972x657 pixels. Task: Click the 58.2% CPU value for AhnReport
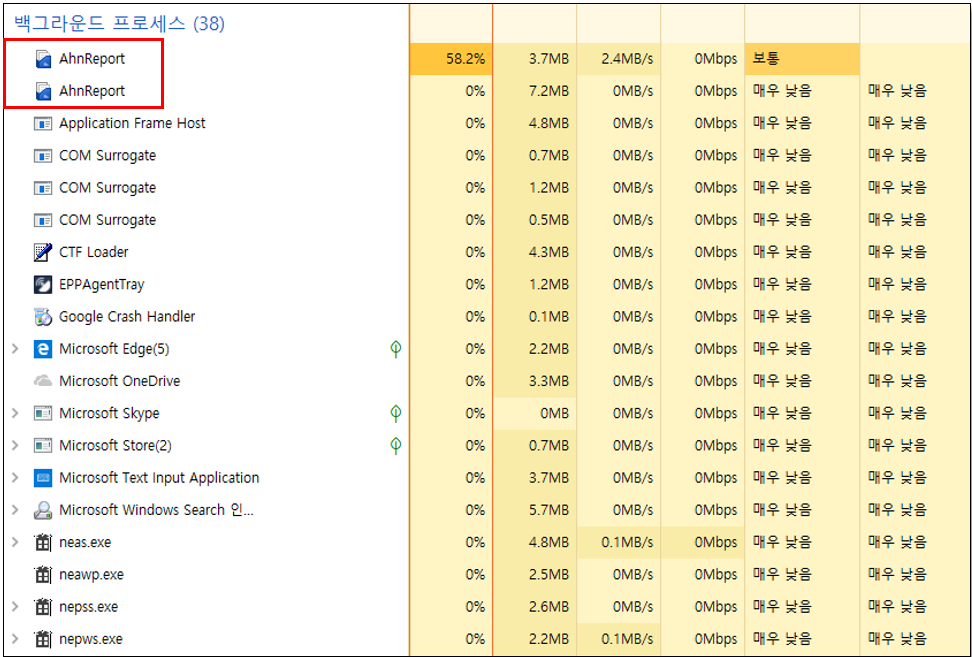(466, 59)
